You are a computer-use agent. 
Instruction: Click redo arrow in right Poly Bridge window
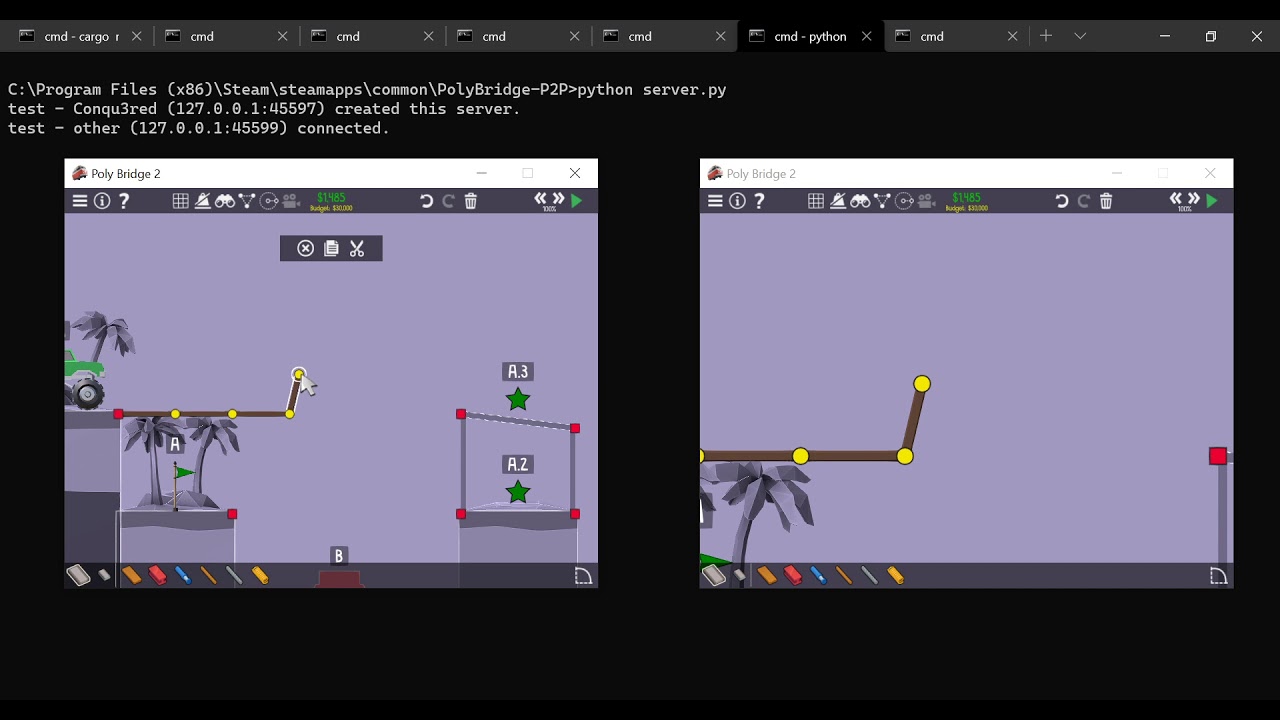(1084, 201)
